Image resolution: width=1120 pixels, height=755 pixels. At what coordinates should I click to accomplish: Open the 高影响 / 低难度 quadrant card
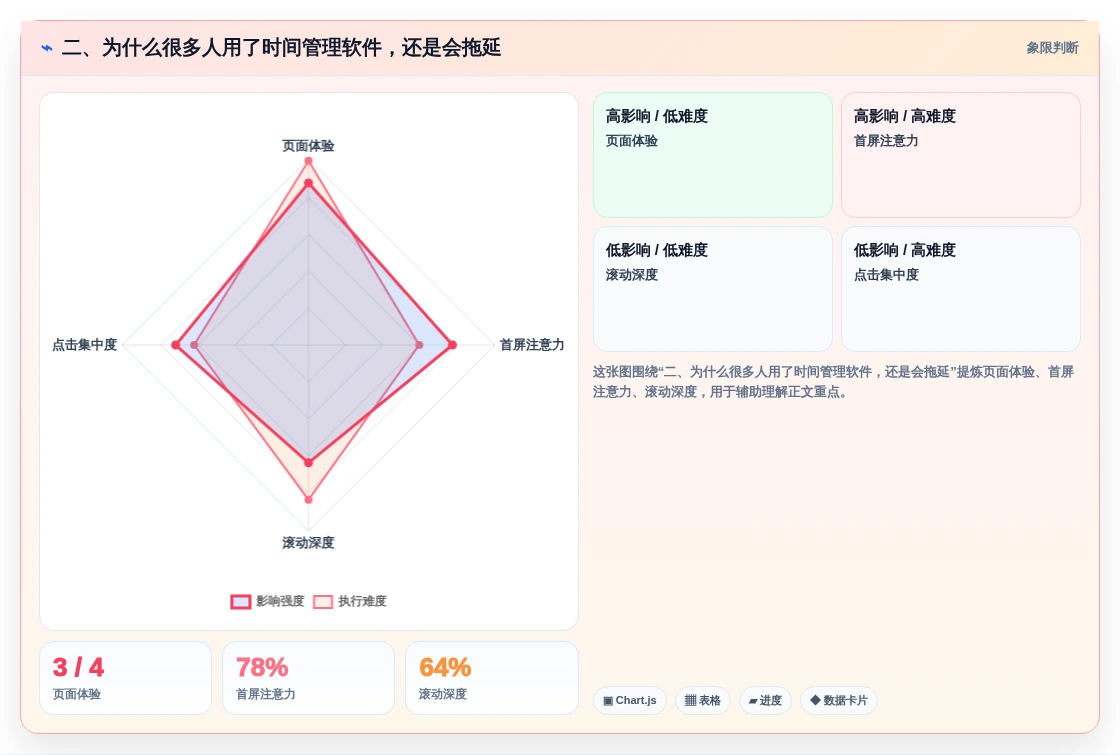(x=713, y=155)
